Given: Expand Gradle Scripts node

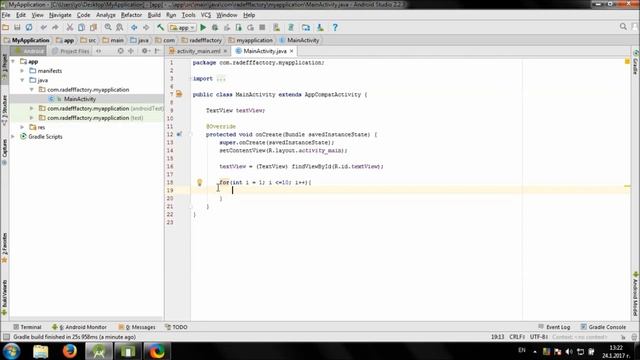Looking at the screenshot, I should pos(13,136).
